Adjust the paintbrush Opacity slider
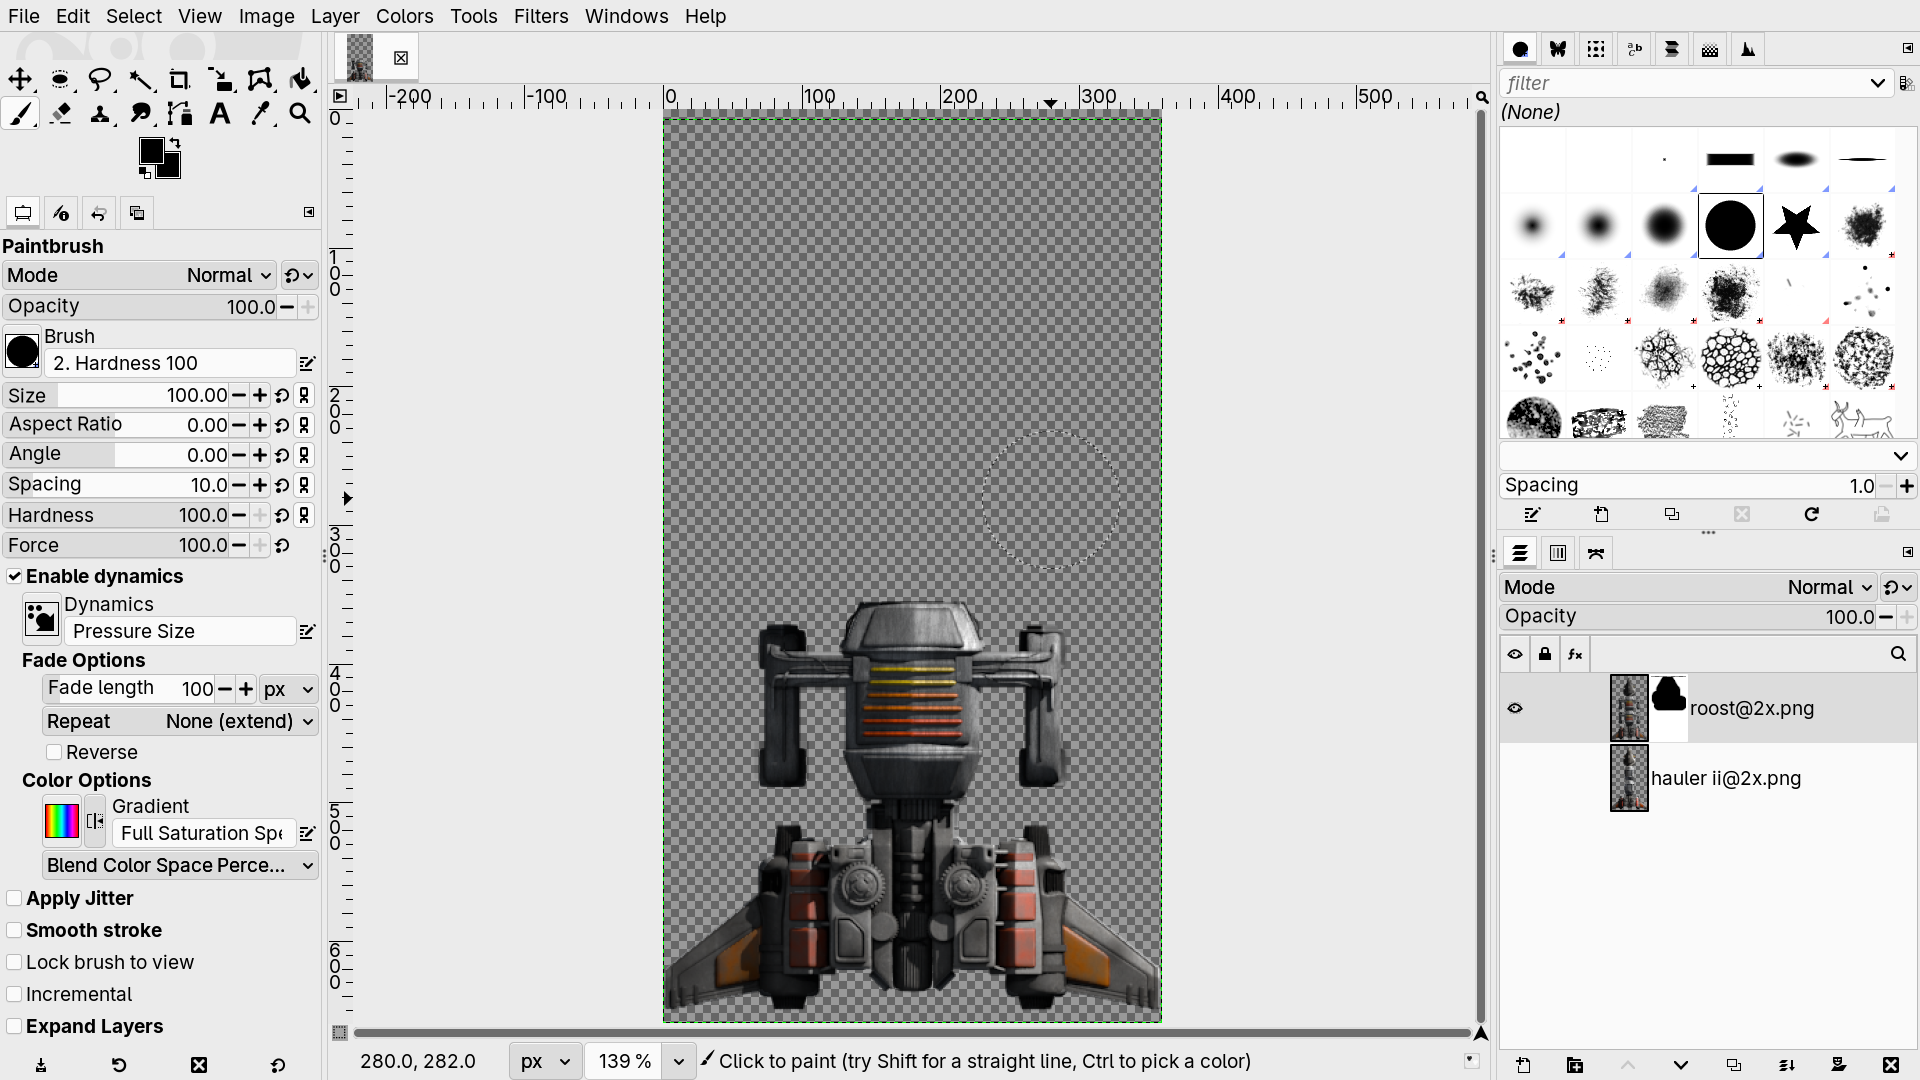 tap(139, 306)
